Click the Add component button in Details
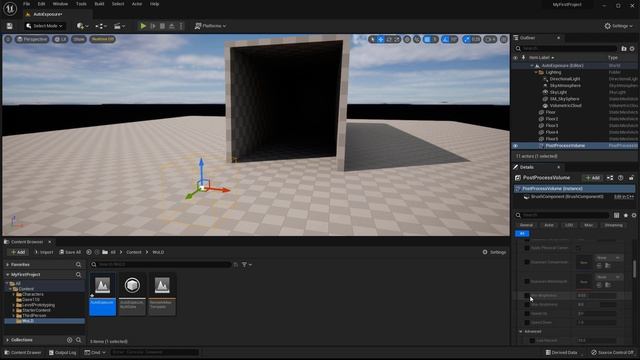640x360 pixels. click(593, 178)
